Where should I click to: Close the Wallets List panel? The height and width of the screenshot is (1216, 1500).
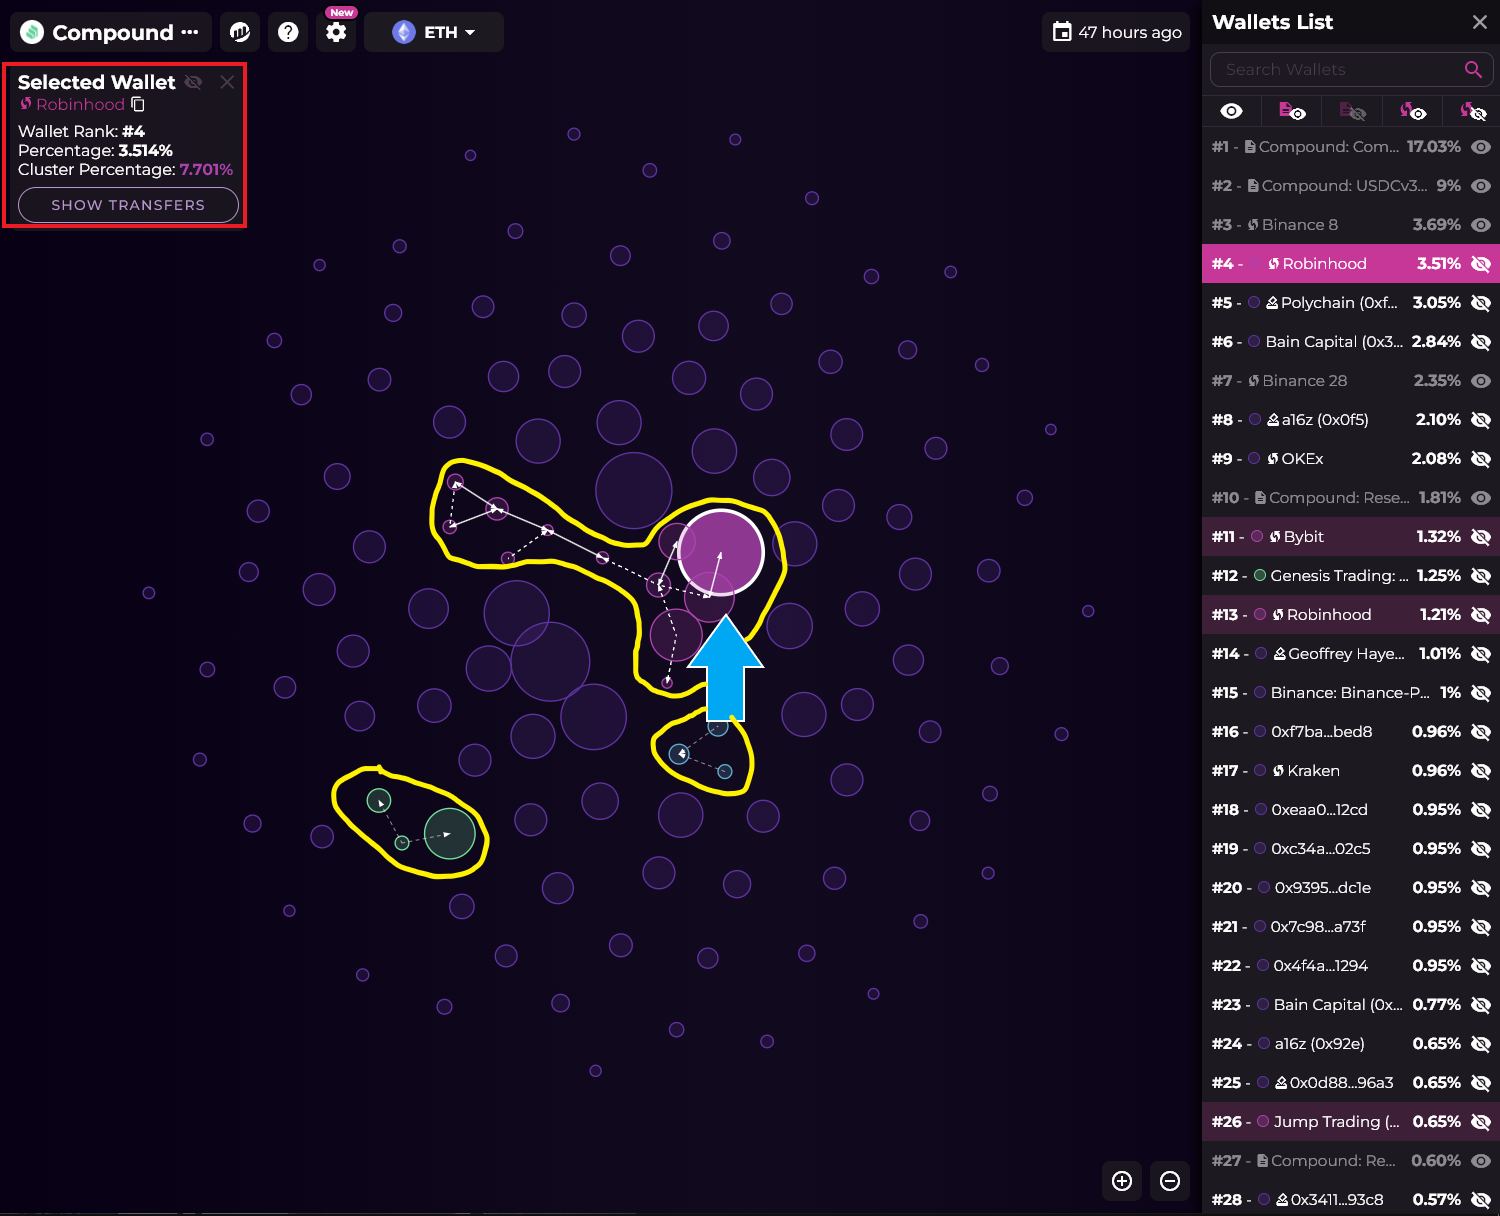(1480, 22)
